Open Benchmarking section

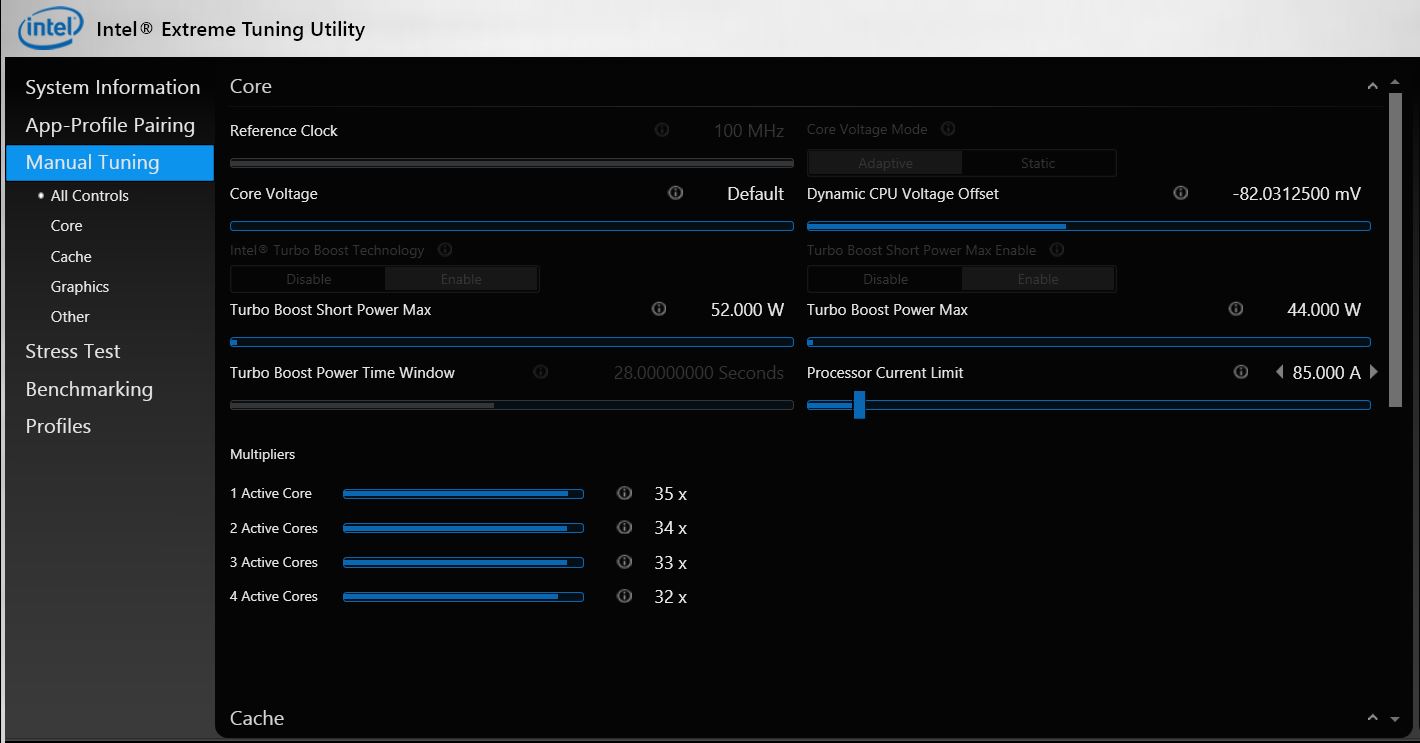(89, 389)
